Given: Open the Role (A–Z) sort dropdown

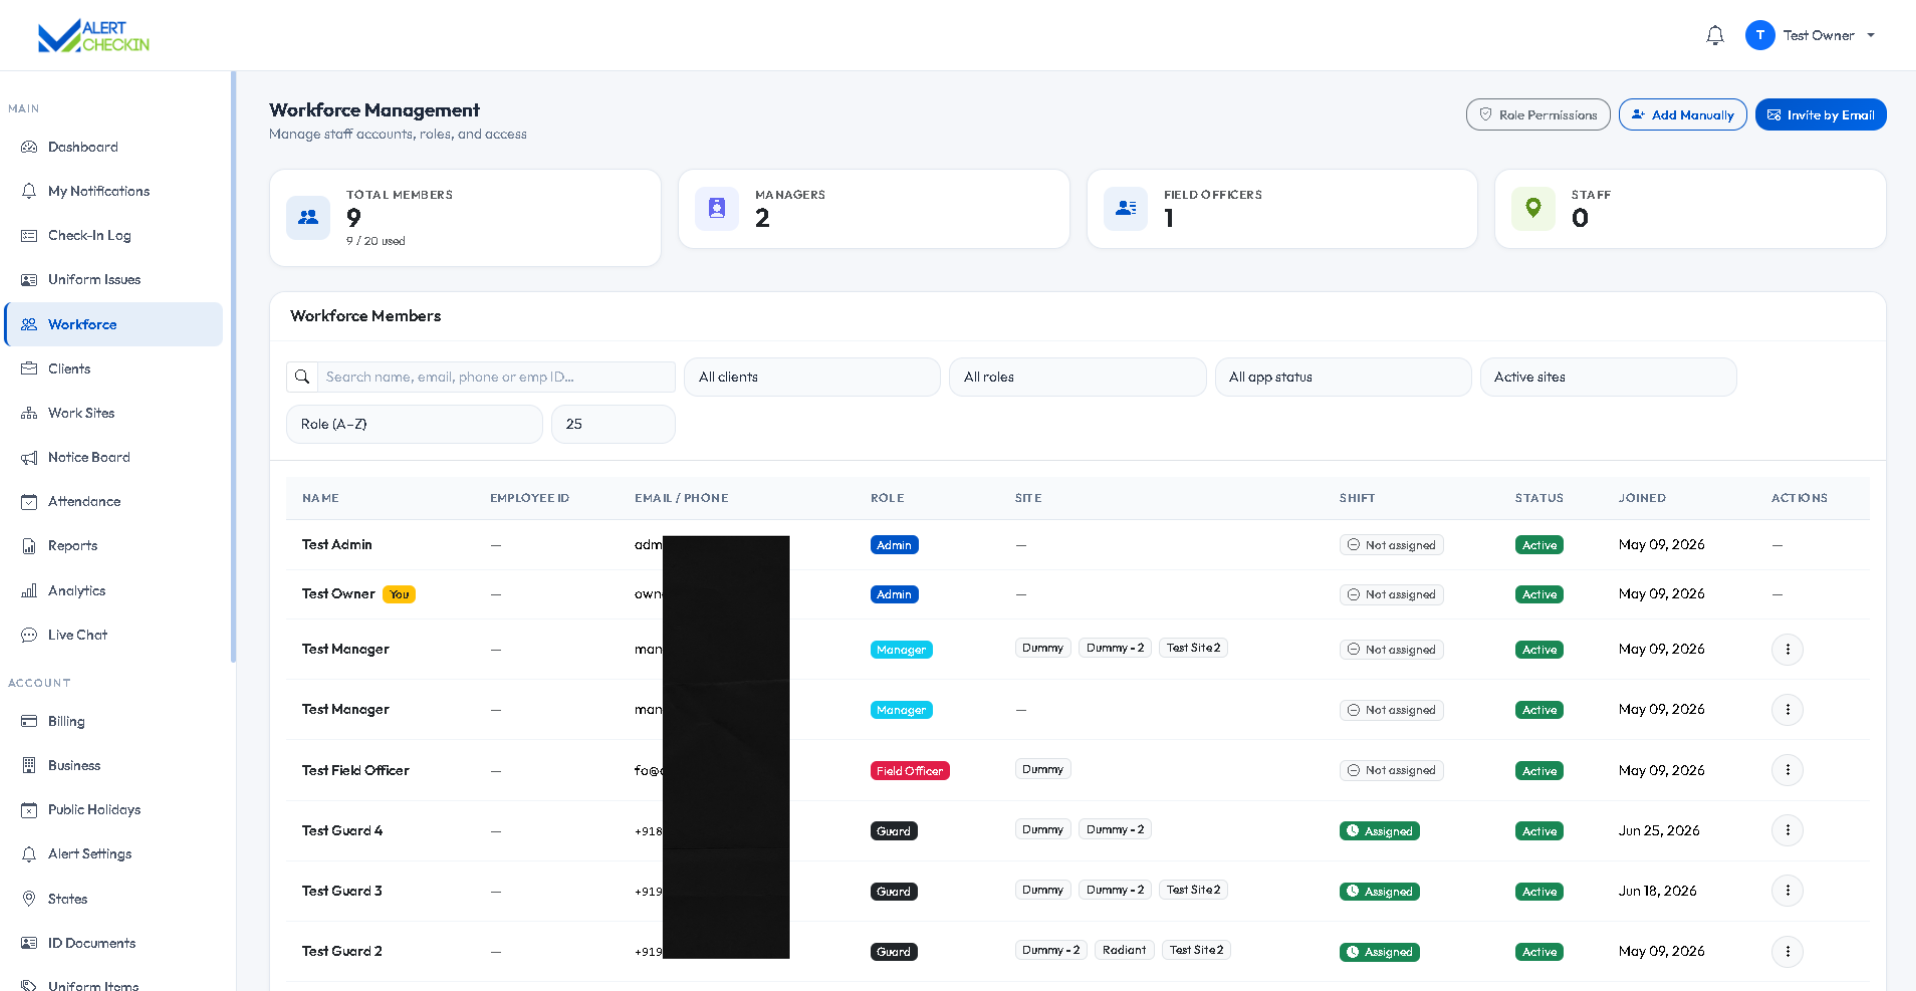Looking at the screenshot, I should point(414,424).
